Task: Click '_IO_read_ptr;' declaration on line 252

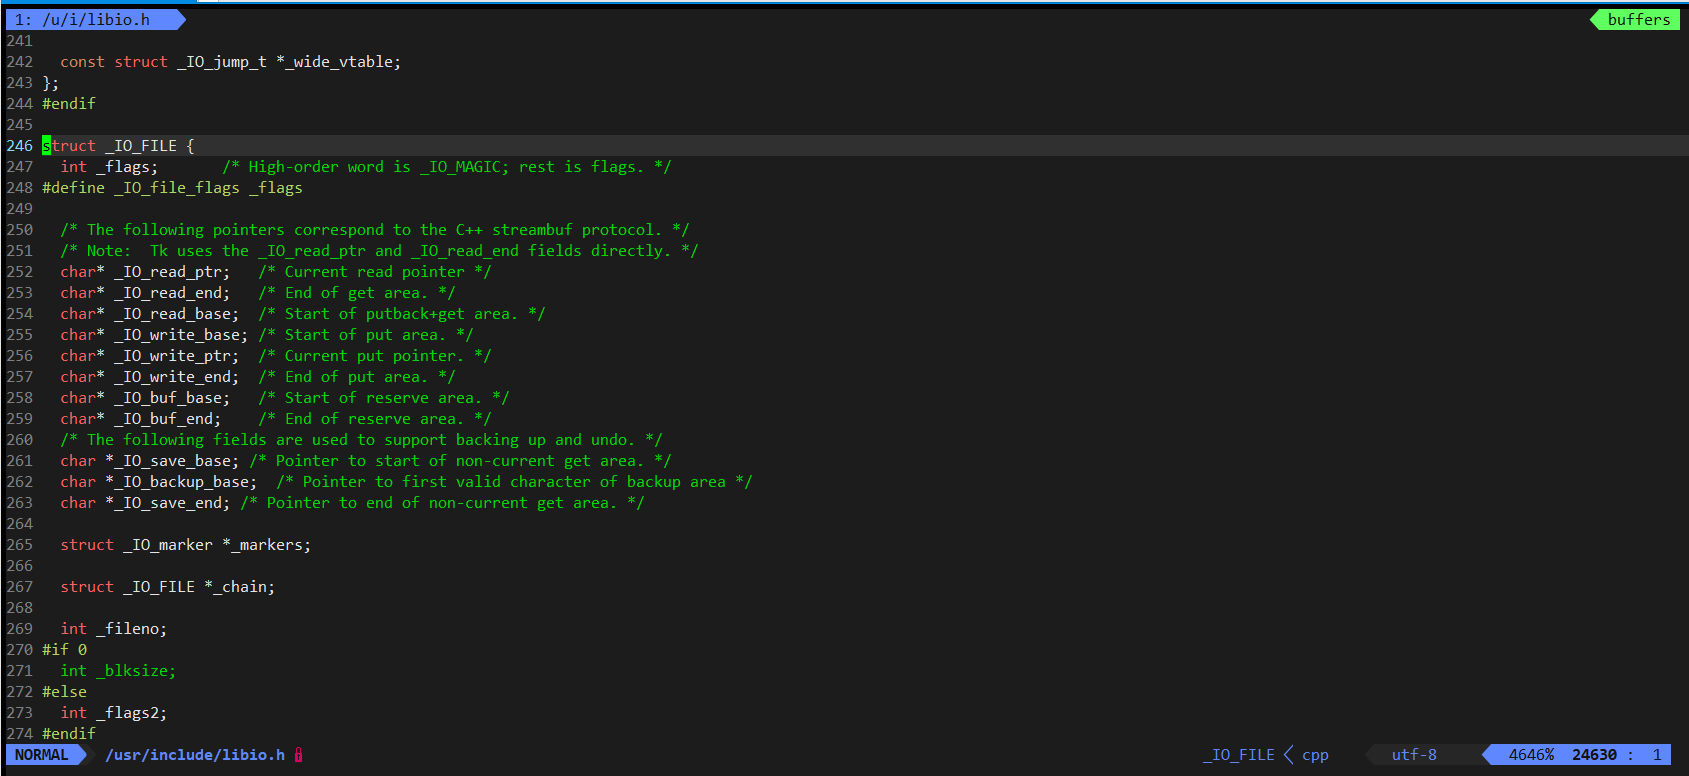Action: (172, 272)
